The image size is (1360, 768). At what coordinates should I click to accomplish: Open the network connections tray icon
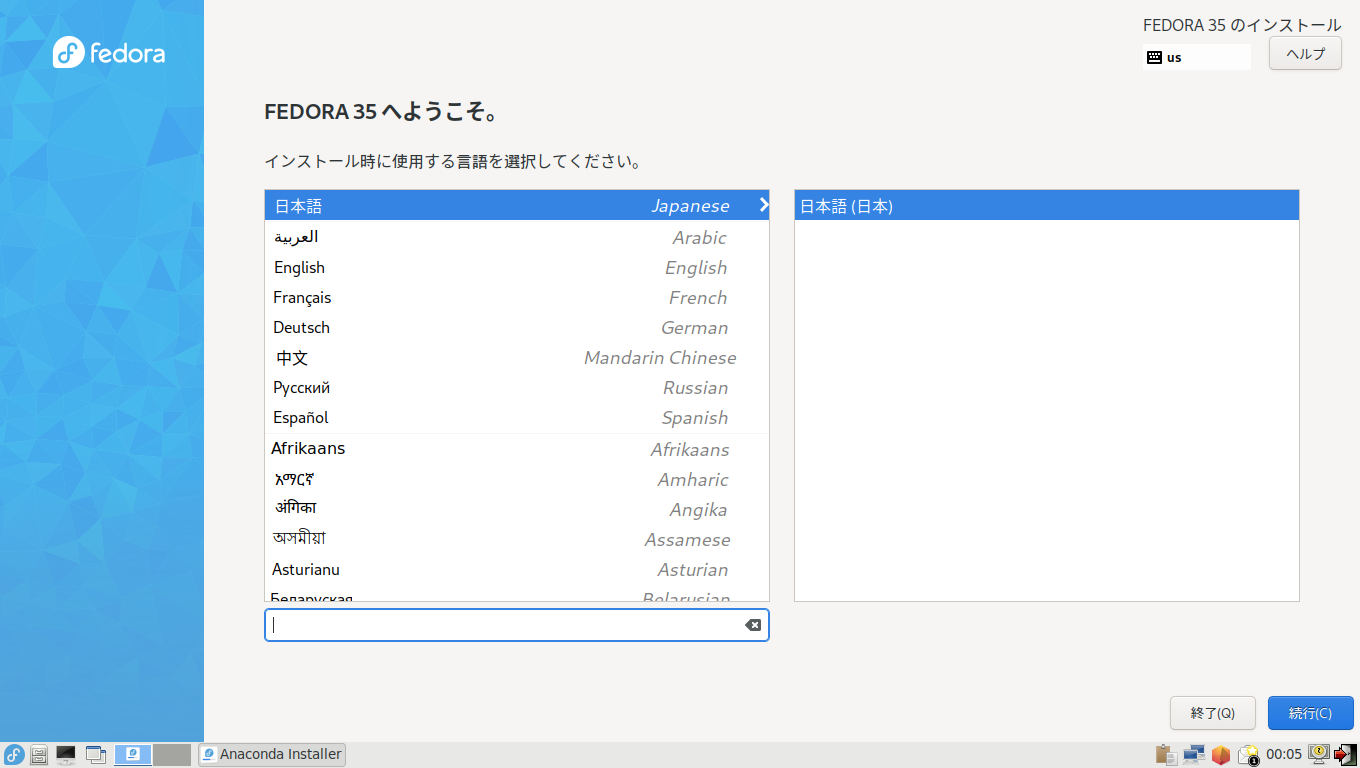1193,755
